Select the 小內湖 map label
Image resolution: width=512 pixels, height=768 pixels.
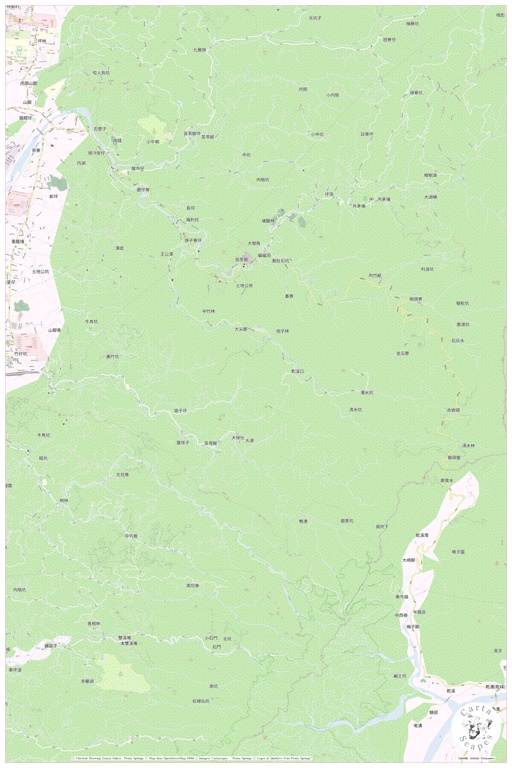[332, 95]
